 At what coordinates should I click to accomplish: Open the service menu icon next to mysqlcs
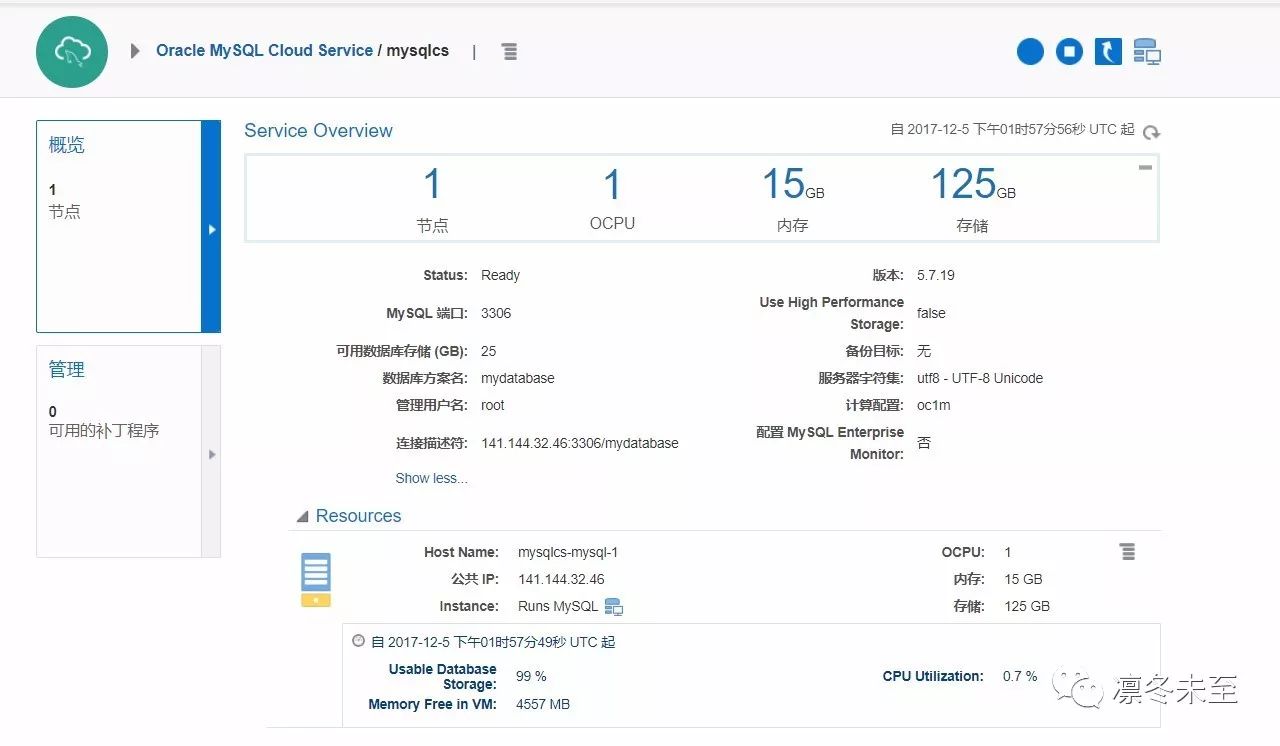pyautogui.click(x=509, y=51)
